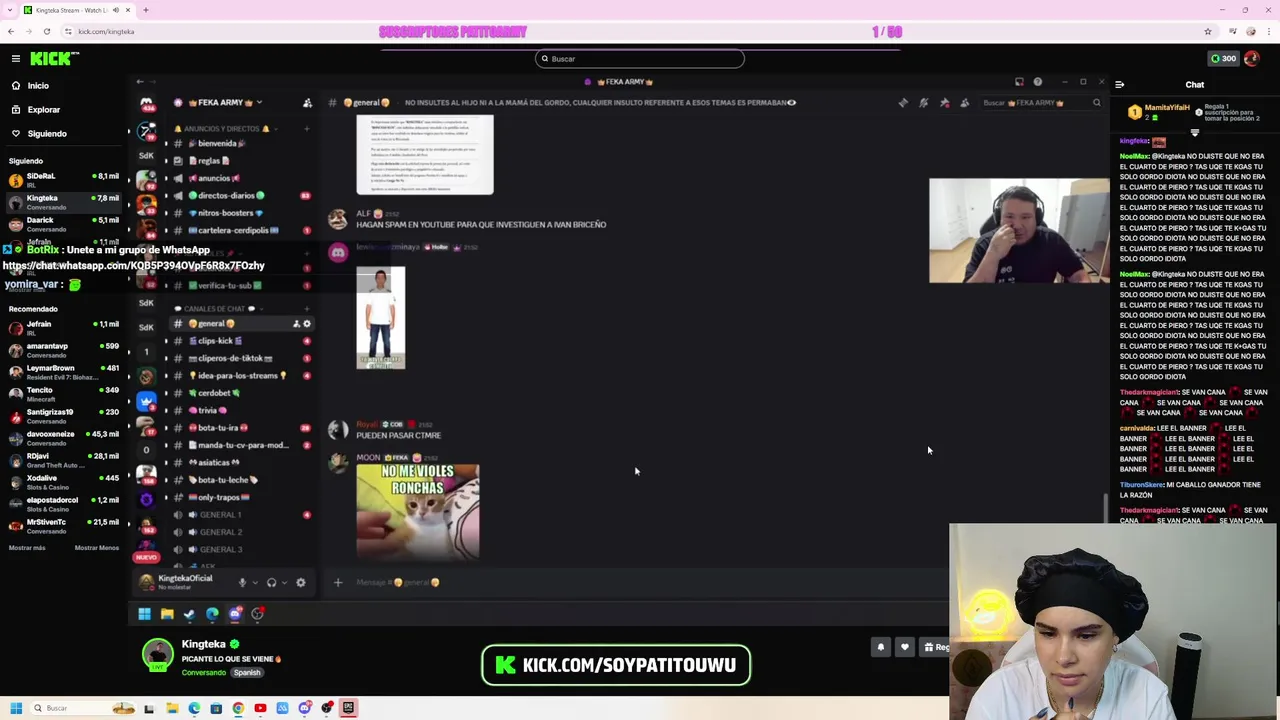
Task: Open the 300 Kick points balance
Action: point(1223,58)
